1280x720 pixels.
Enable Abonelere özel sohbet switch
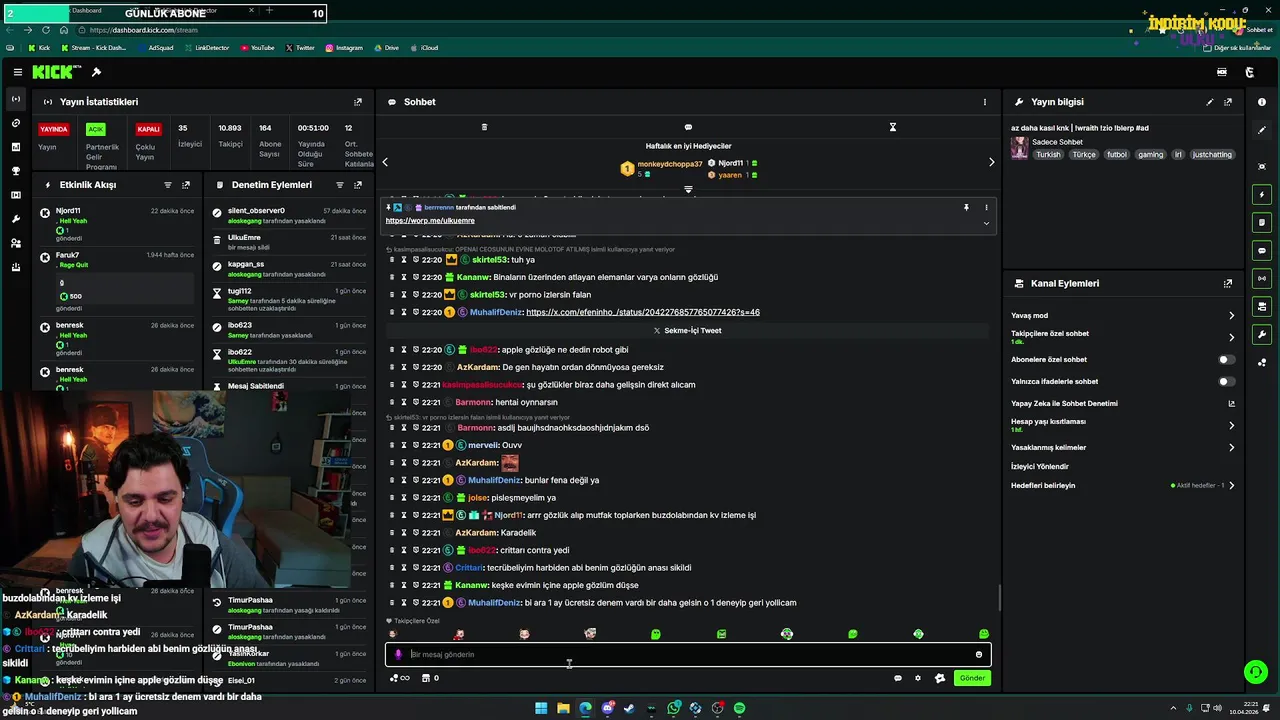[x=1226, y=359]
